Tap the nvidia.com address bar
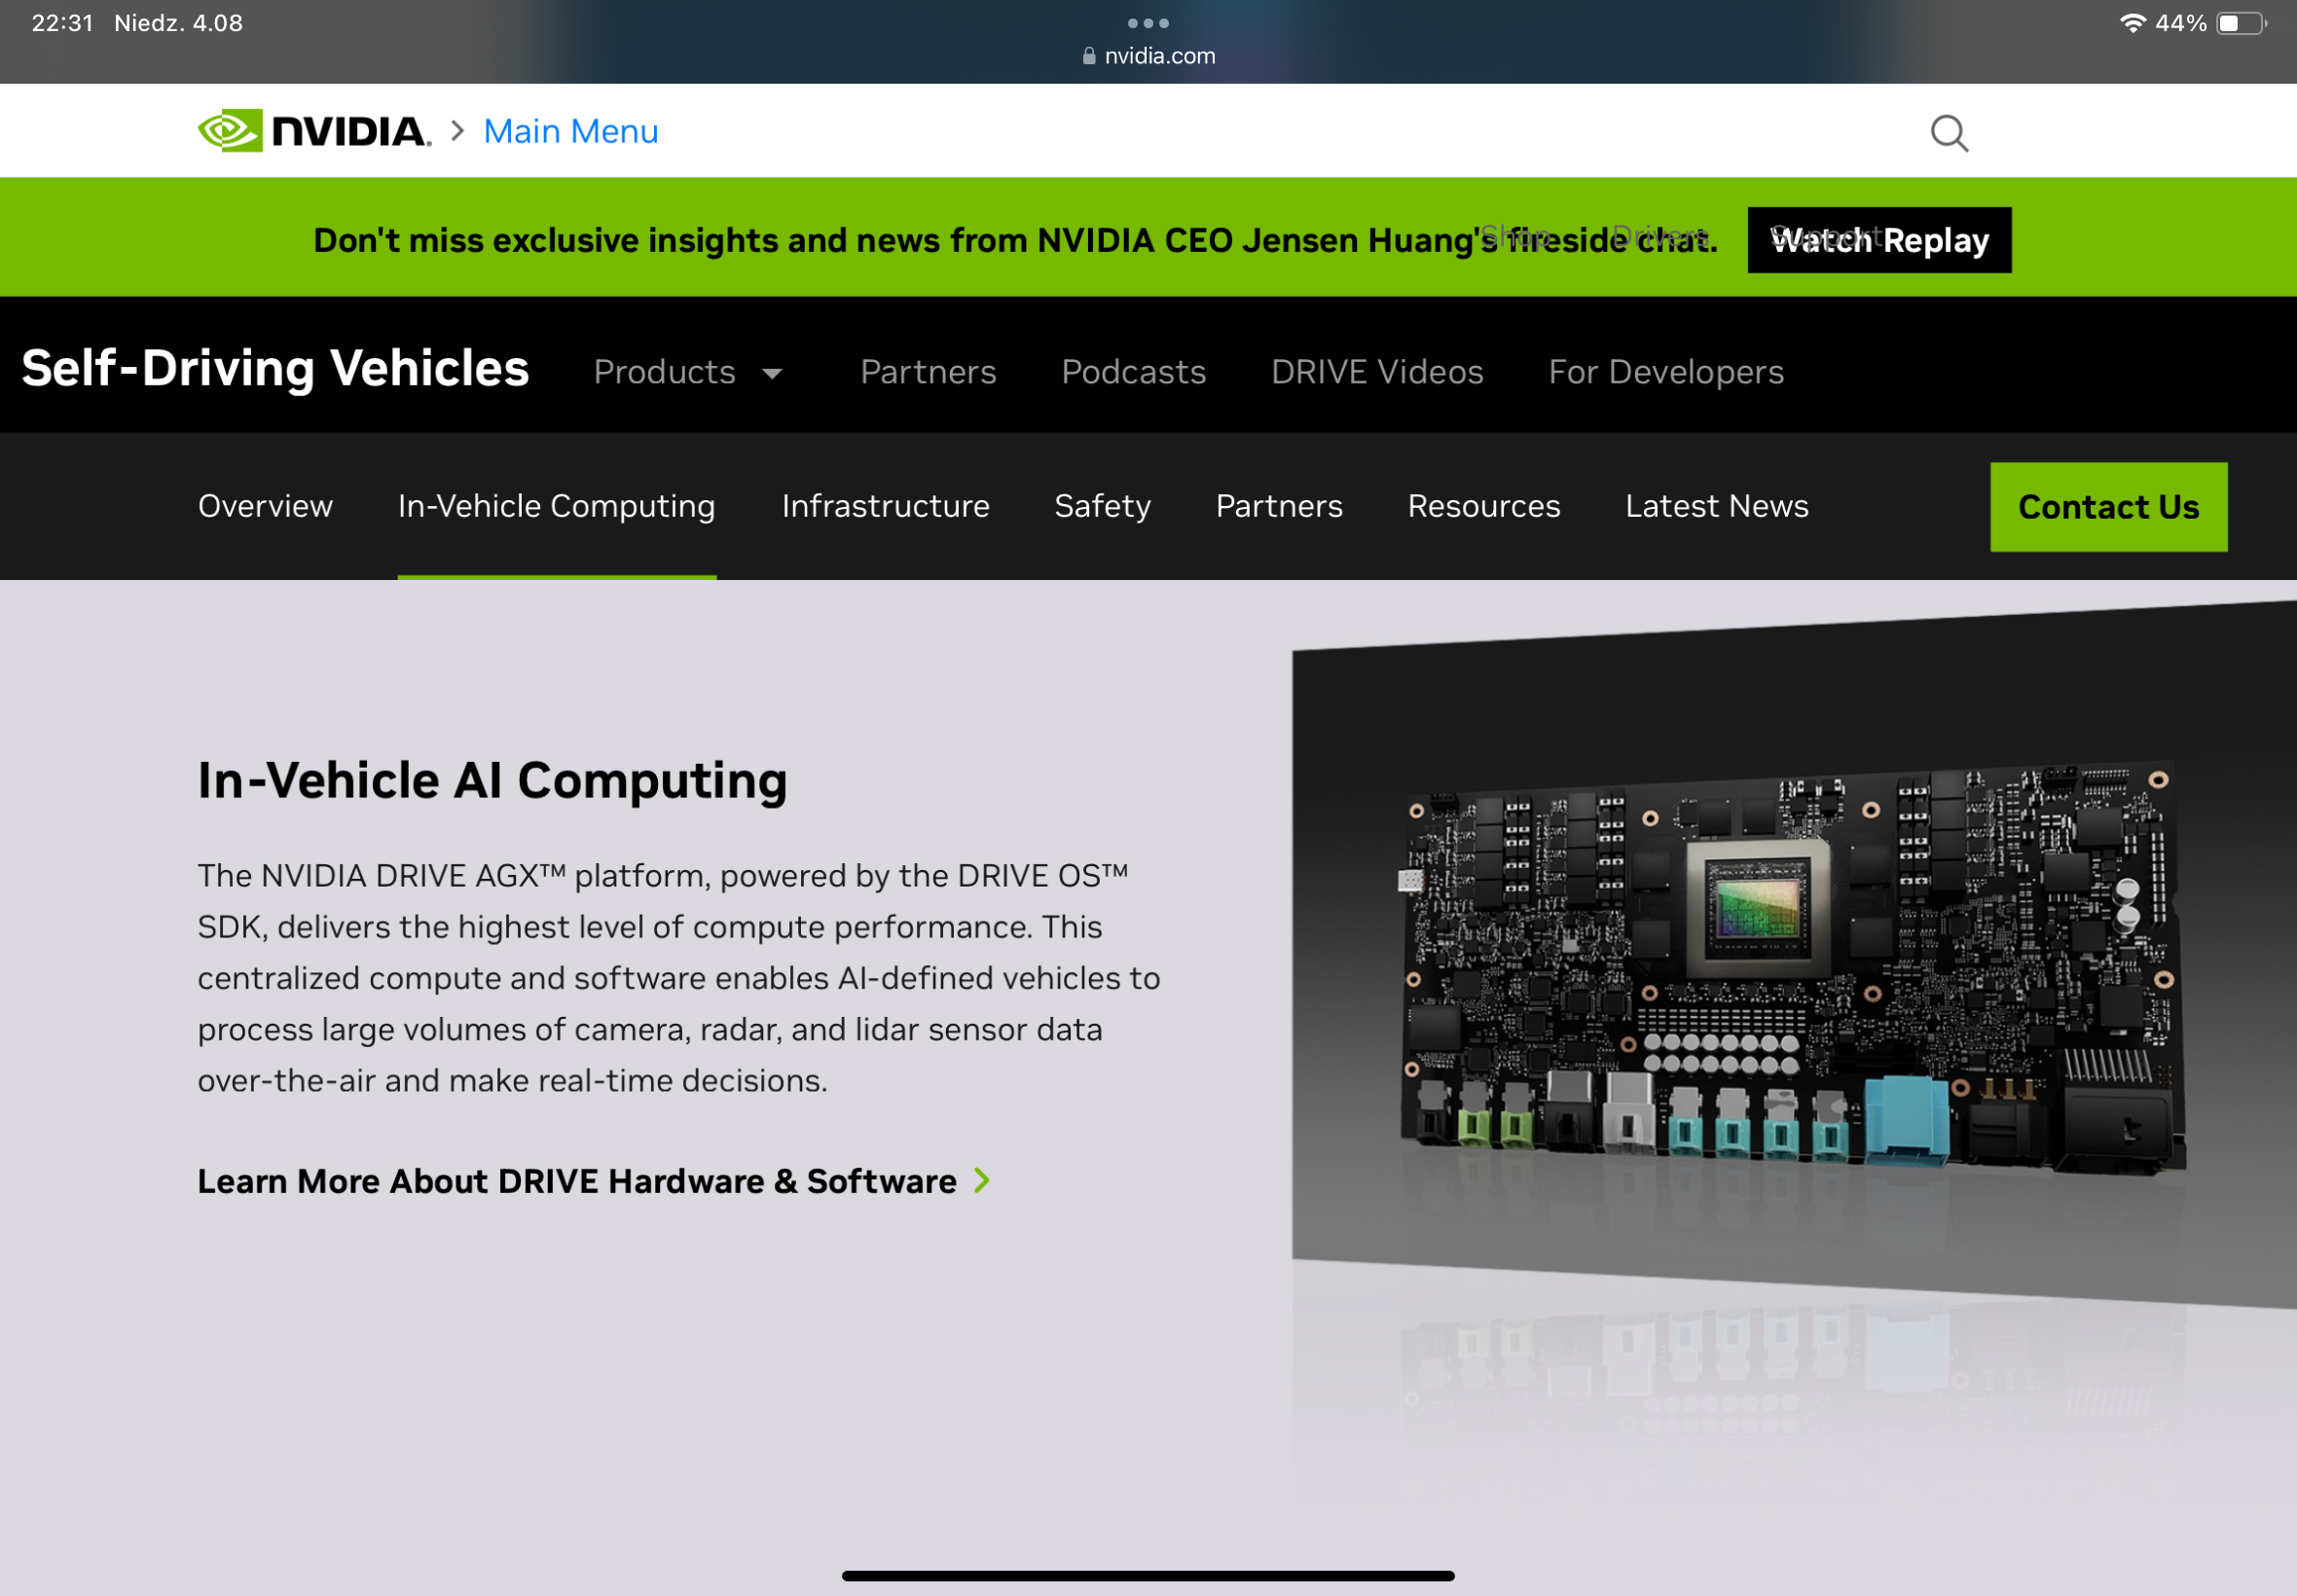This screenshot has width=2297, height=1596. (1148, 56)
